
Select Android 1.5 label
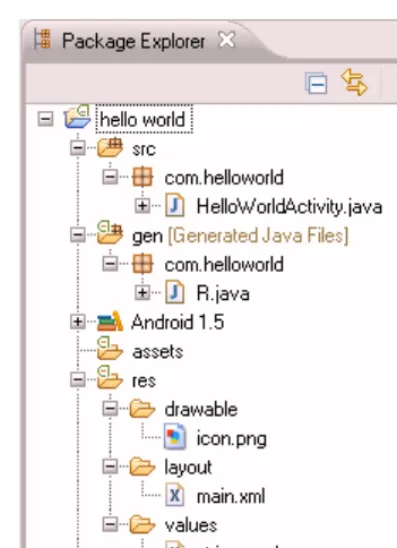(178, 322)
